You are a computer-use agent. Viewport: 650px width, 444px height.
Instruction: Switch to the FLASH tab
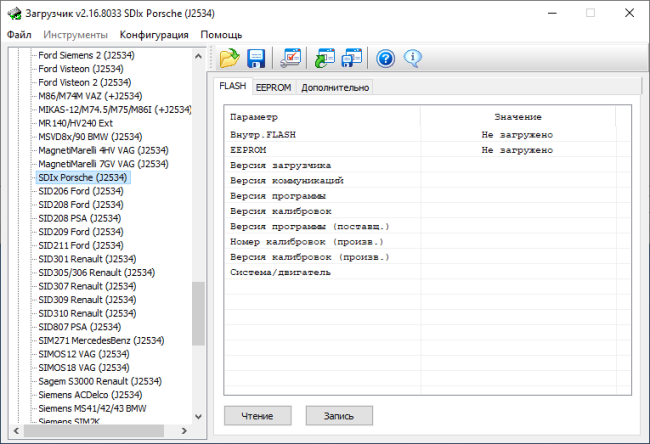pyautogui.click(x=233, y=86)
